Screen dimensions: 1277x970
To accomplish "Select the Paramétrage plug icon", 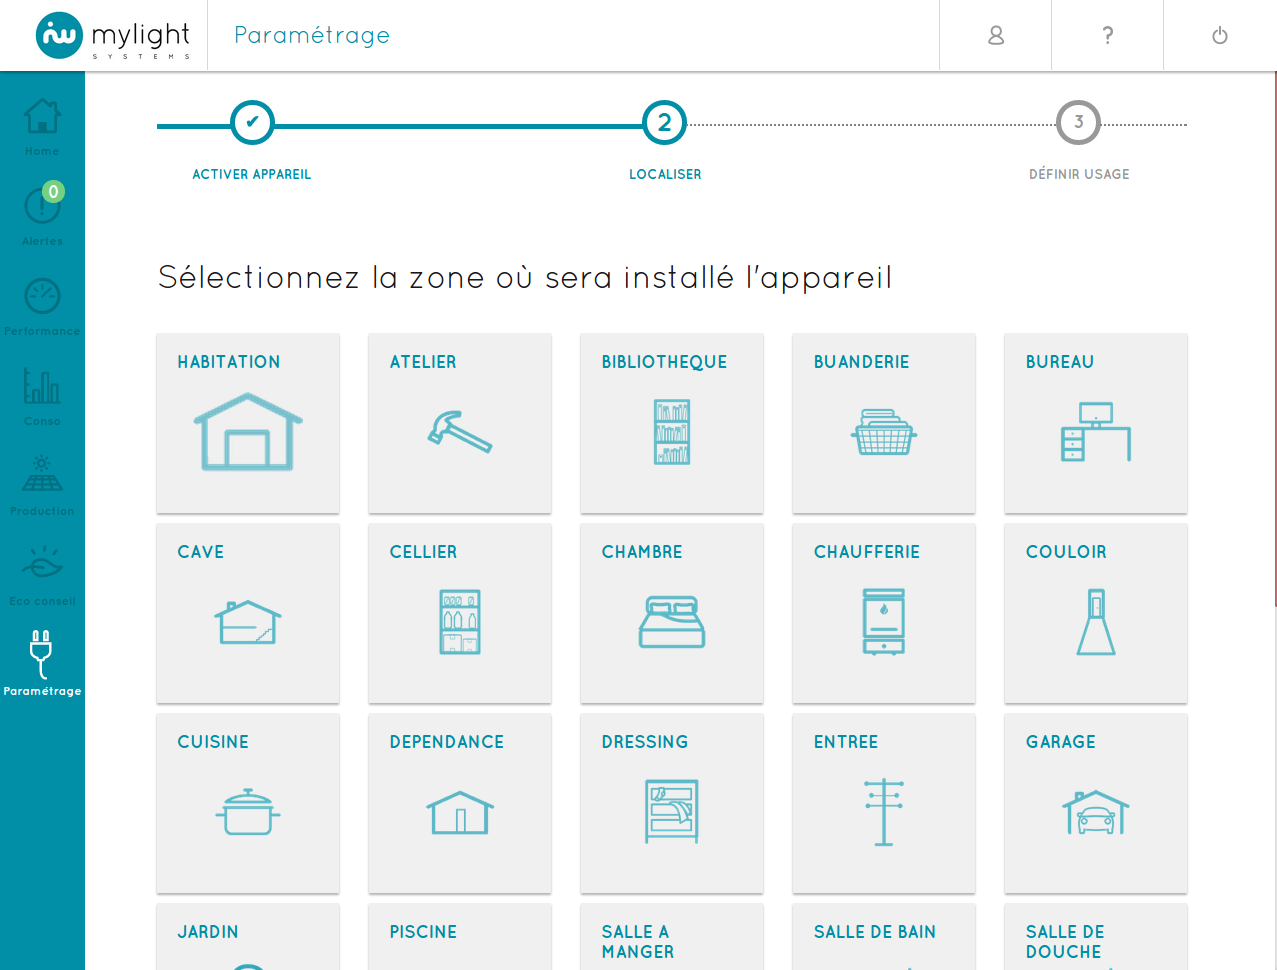I will tap(42, 656).
